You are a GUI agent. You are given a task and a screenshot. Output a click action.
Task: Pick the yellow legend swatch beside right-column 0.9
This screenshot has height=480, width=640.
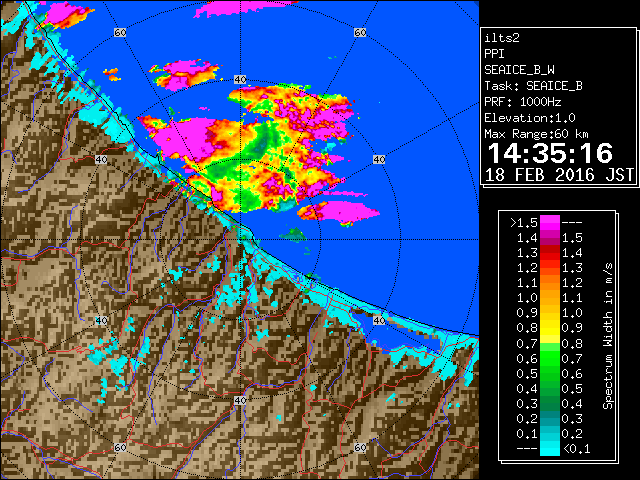[x=550, y=328]
